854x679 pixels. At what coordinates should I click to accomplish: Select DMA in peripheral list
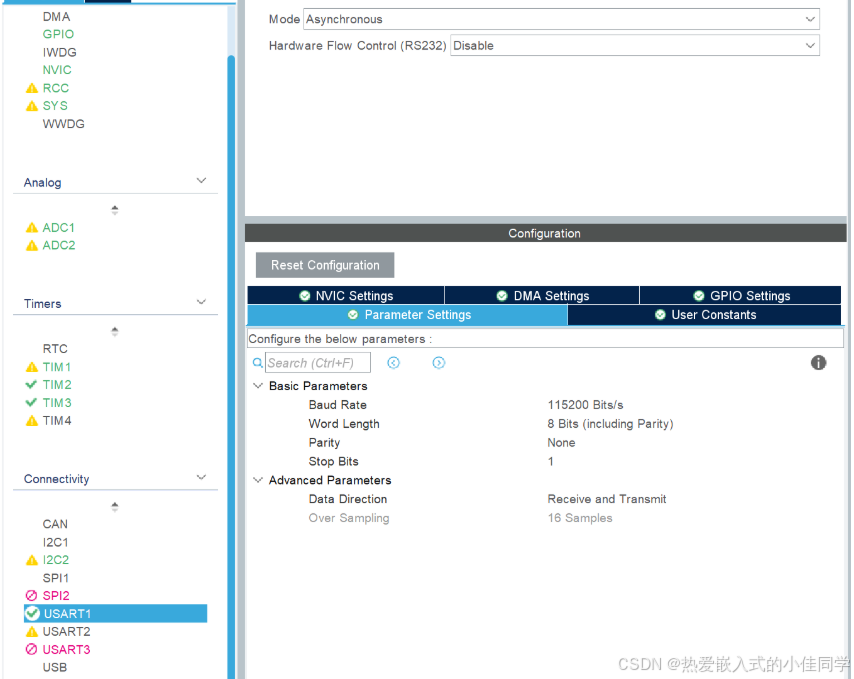coord(57,17)
